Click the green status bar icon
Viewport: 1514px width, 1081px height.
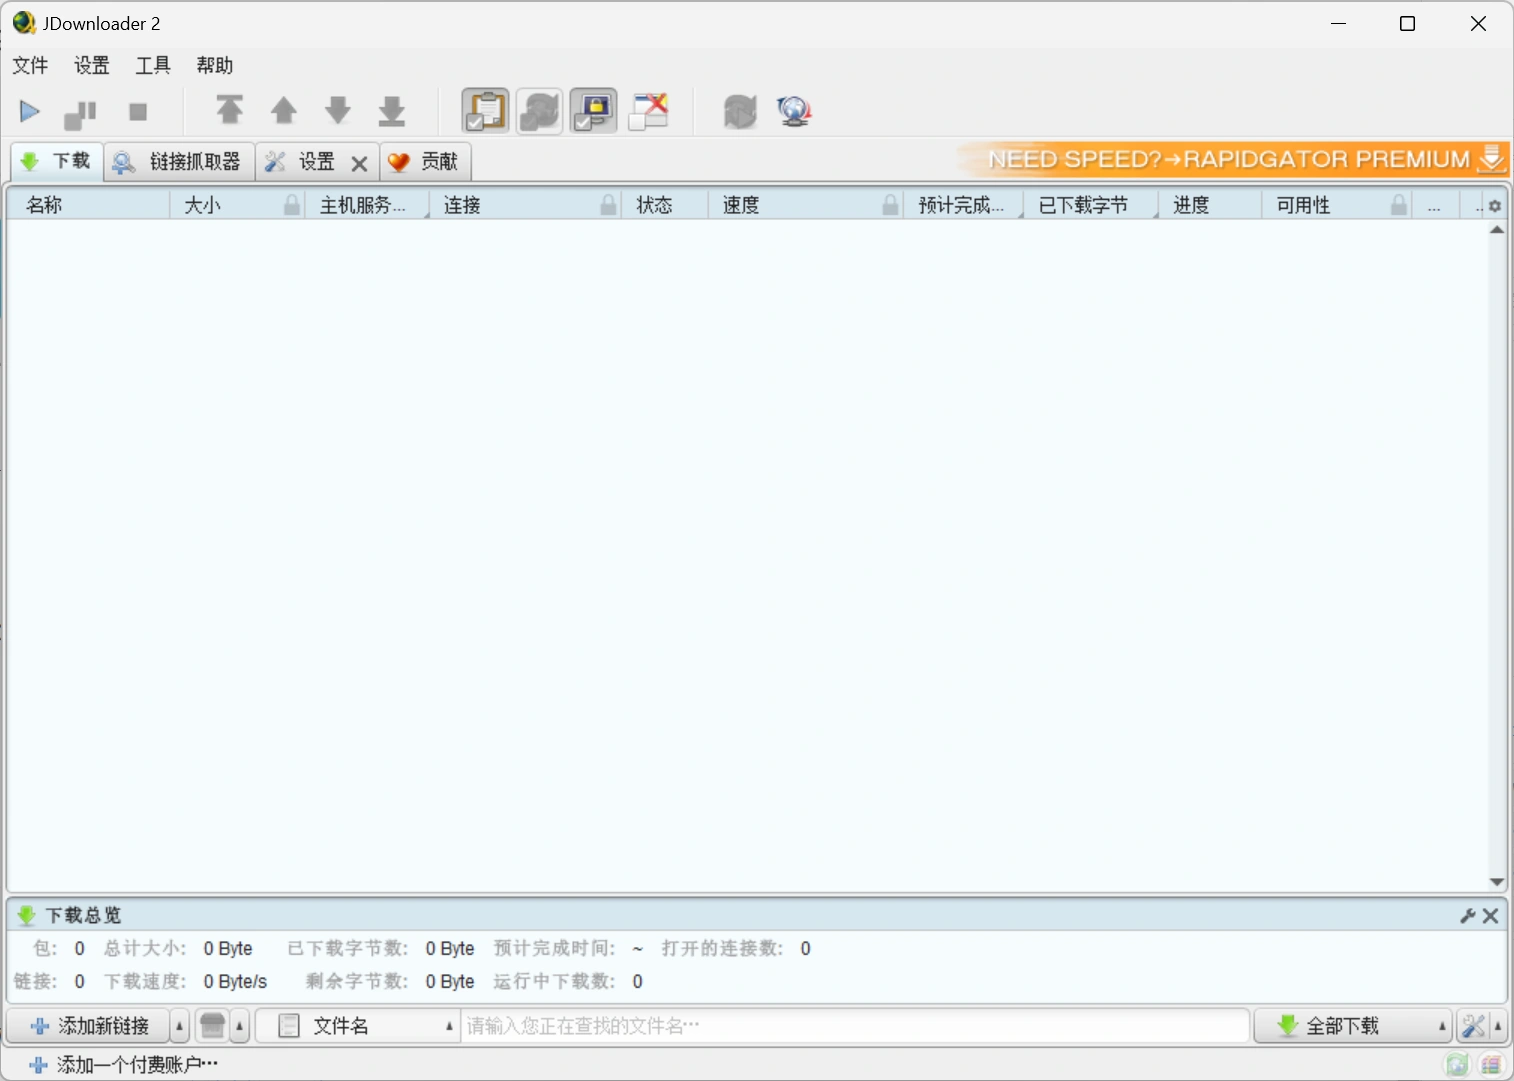[x=1458, y=1065]
